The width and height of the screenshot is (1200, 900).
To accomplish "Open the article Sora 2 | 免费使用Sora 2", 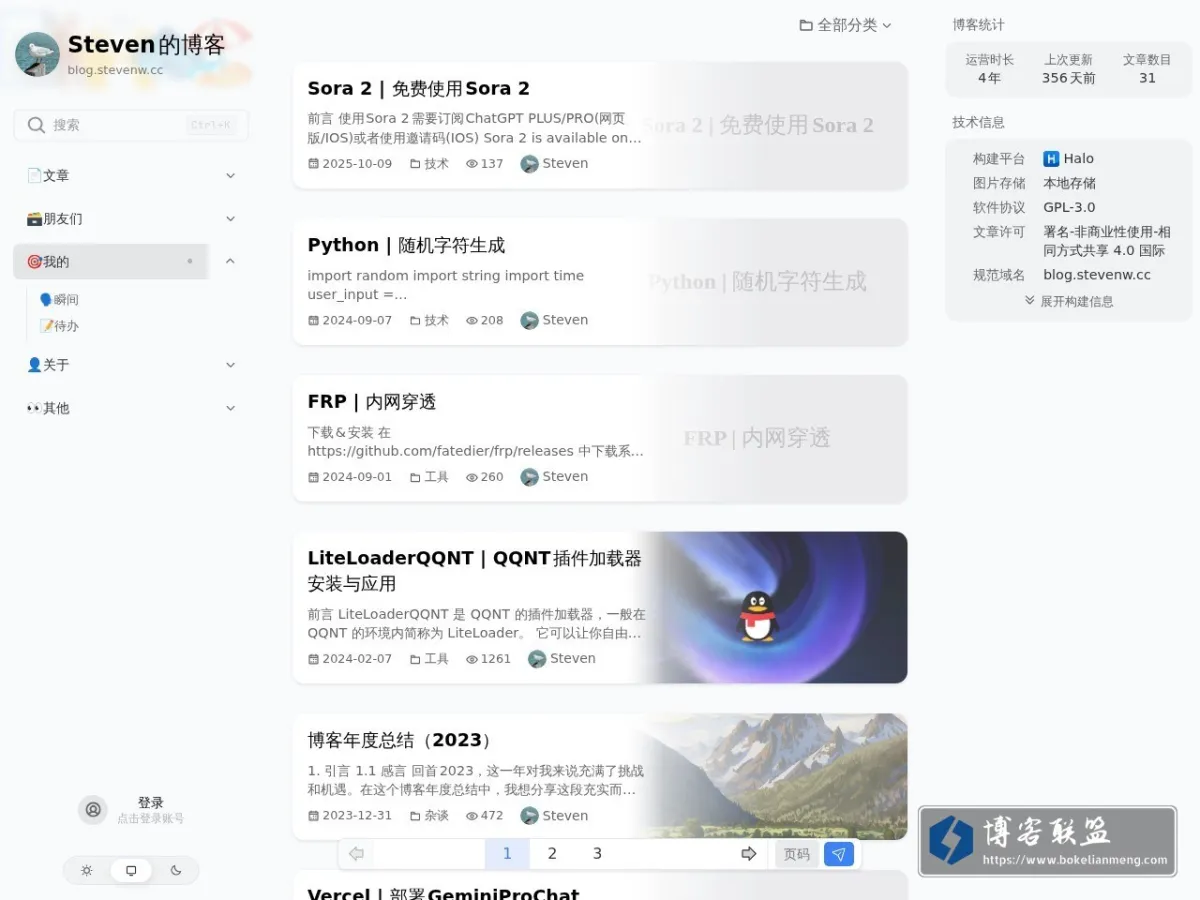I will [x=419, y=88].
